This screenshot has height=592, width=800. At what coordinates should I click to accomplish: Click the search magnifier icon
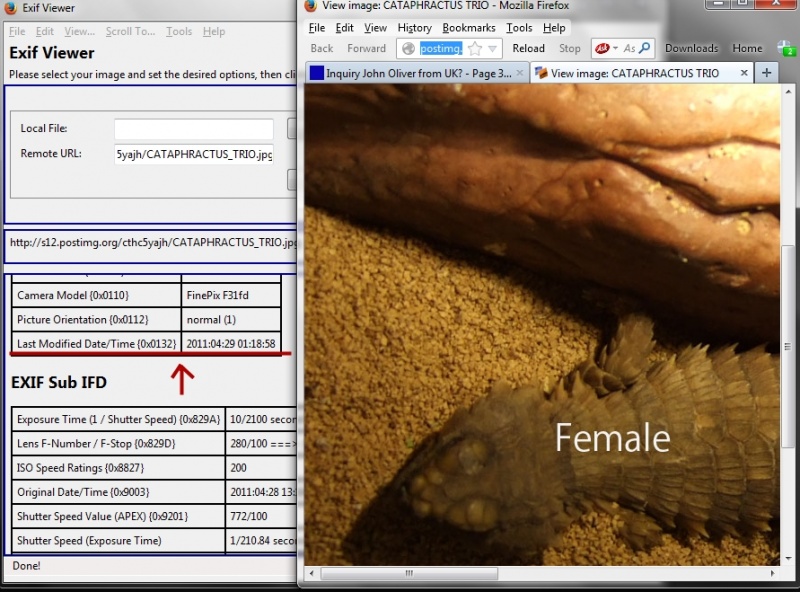[x=645, y=48]
